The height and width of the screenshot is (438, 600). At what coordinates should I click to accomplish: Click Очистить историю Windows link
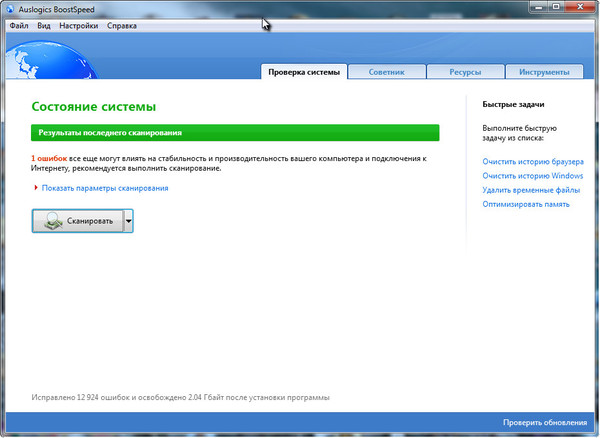[x=533, y=176]
